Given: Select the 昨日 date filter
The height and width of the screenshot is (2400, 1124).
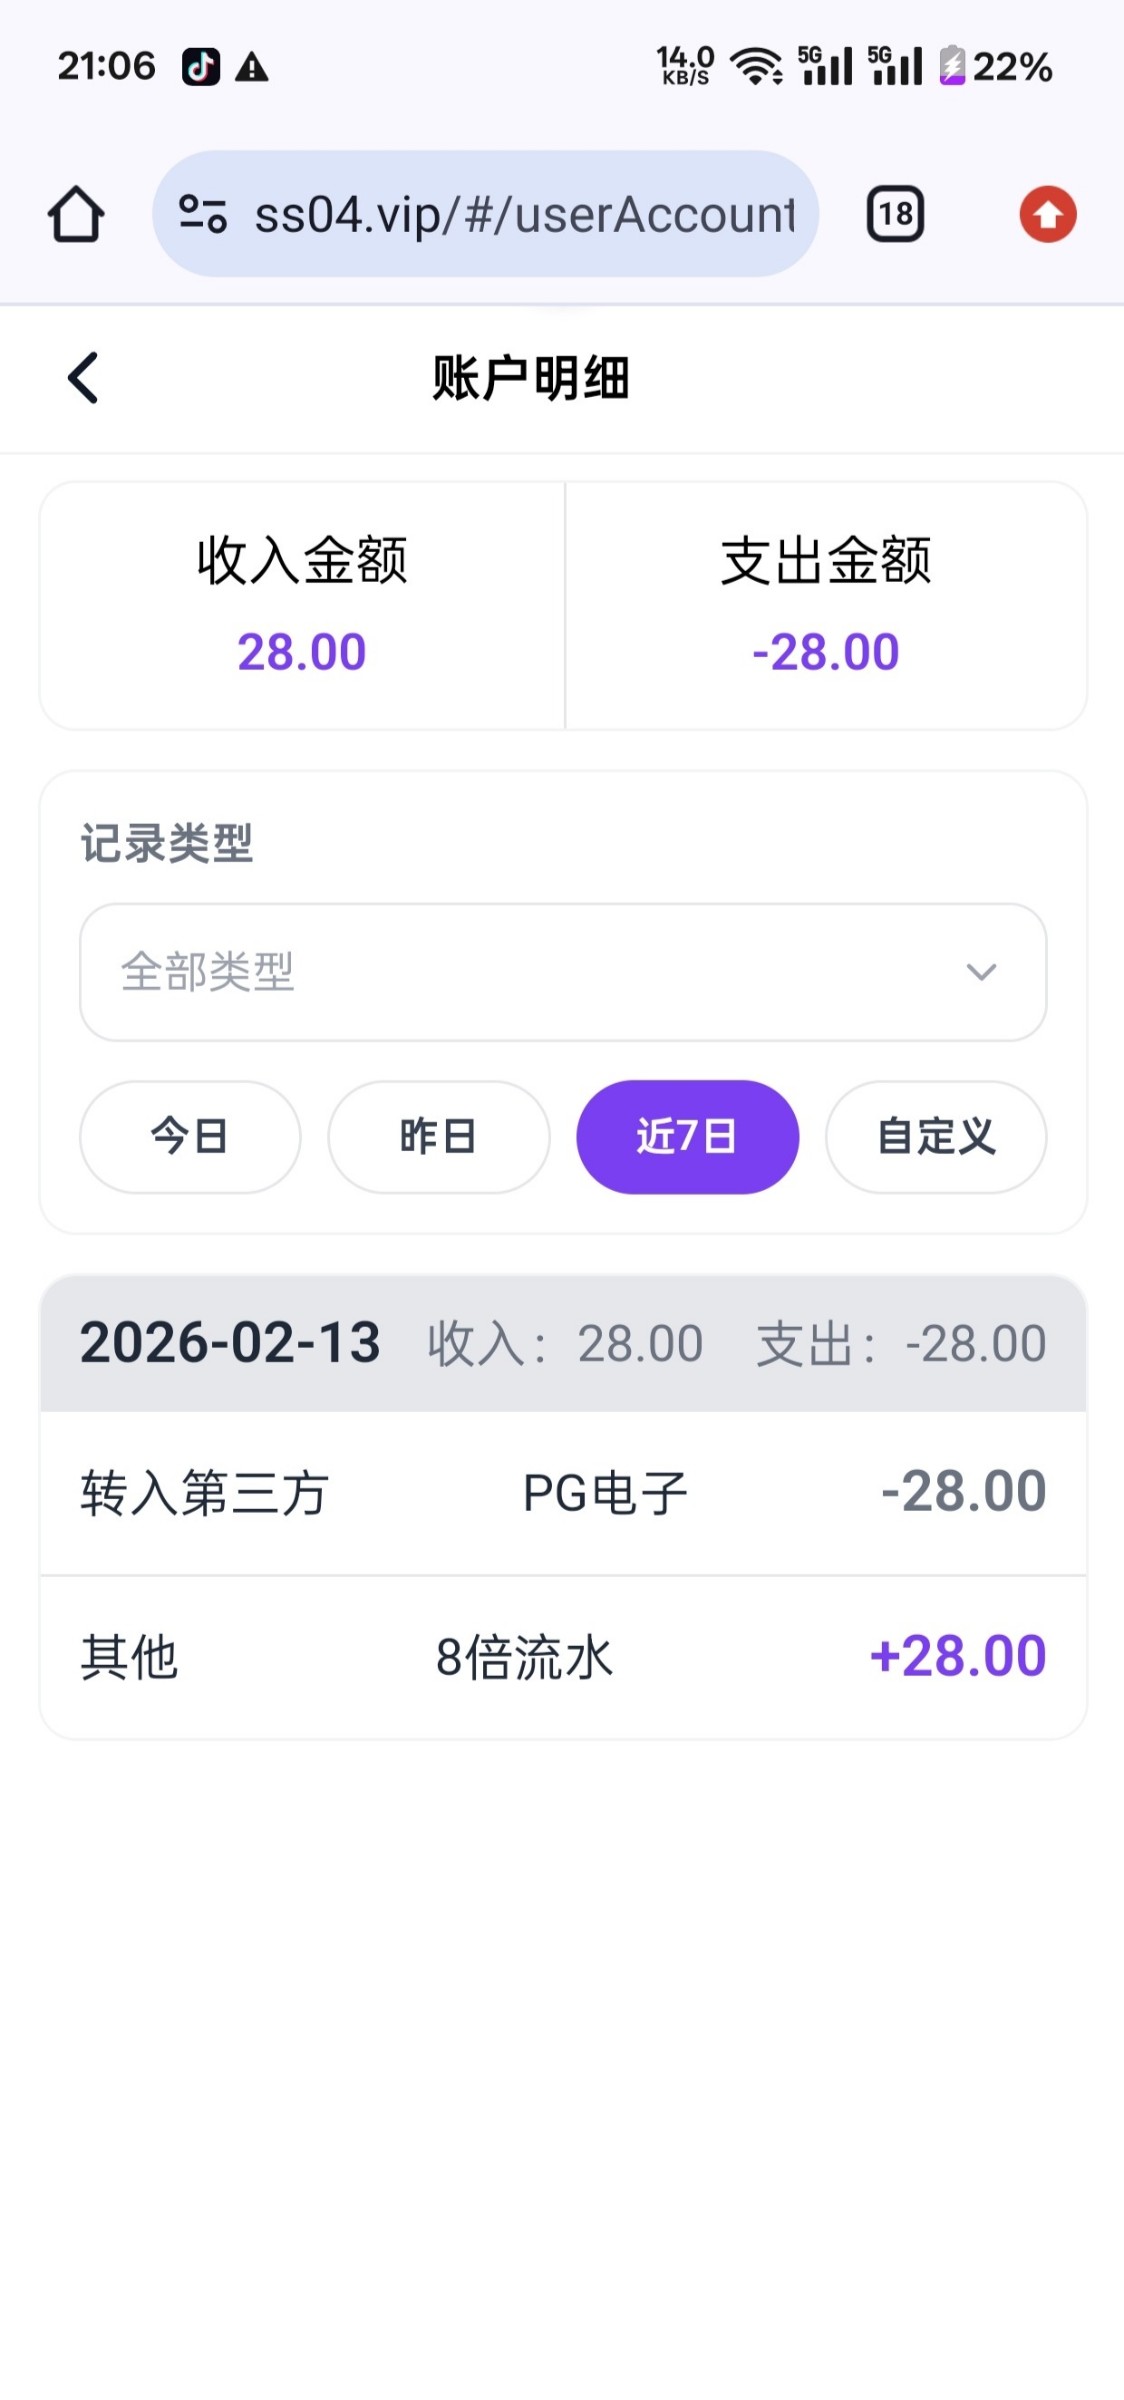Looking at the screenshot, I should [x=438, y=1137].
